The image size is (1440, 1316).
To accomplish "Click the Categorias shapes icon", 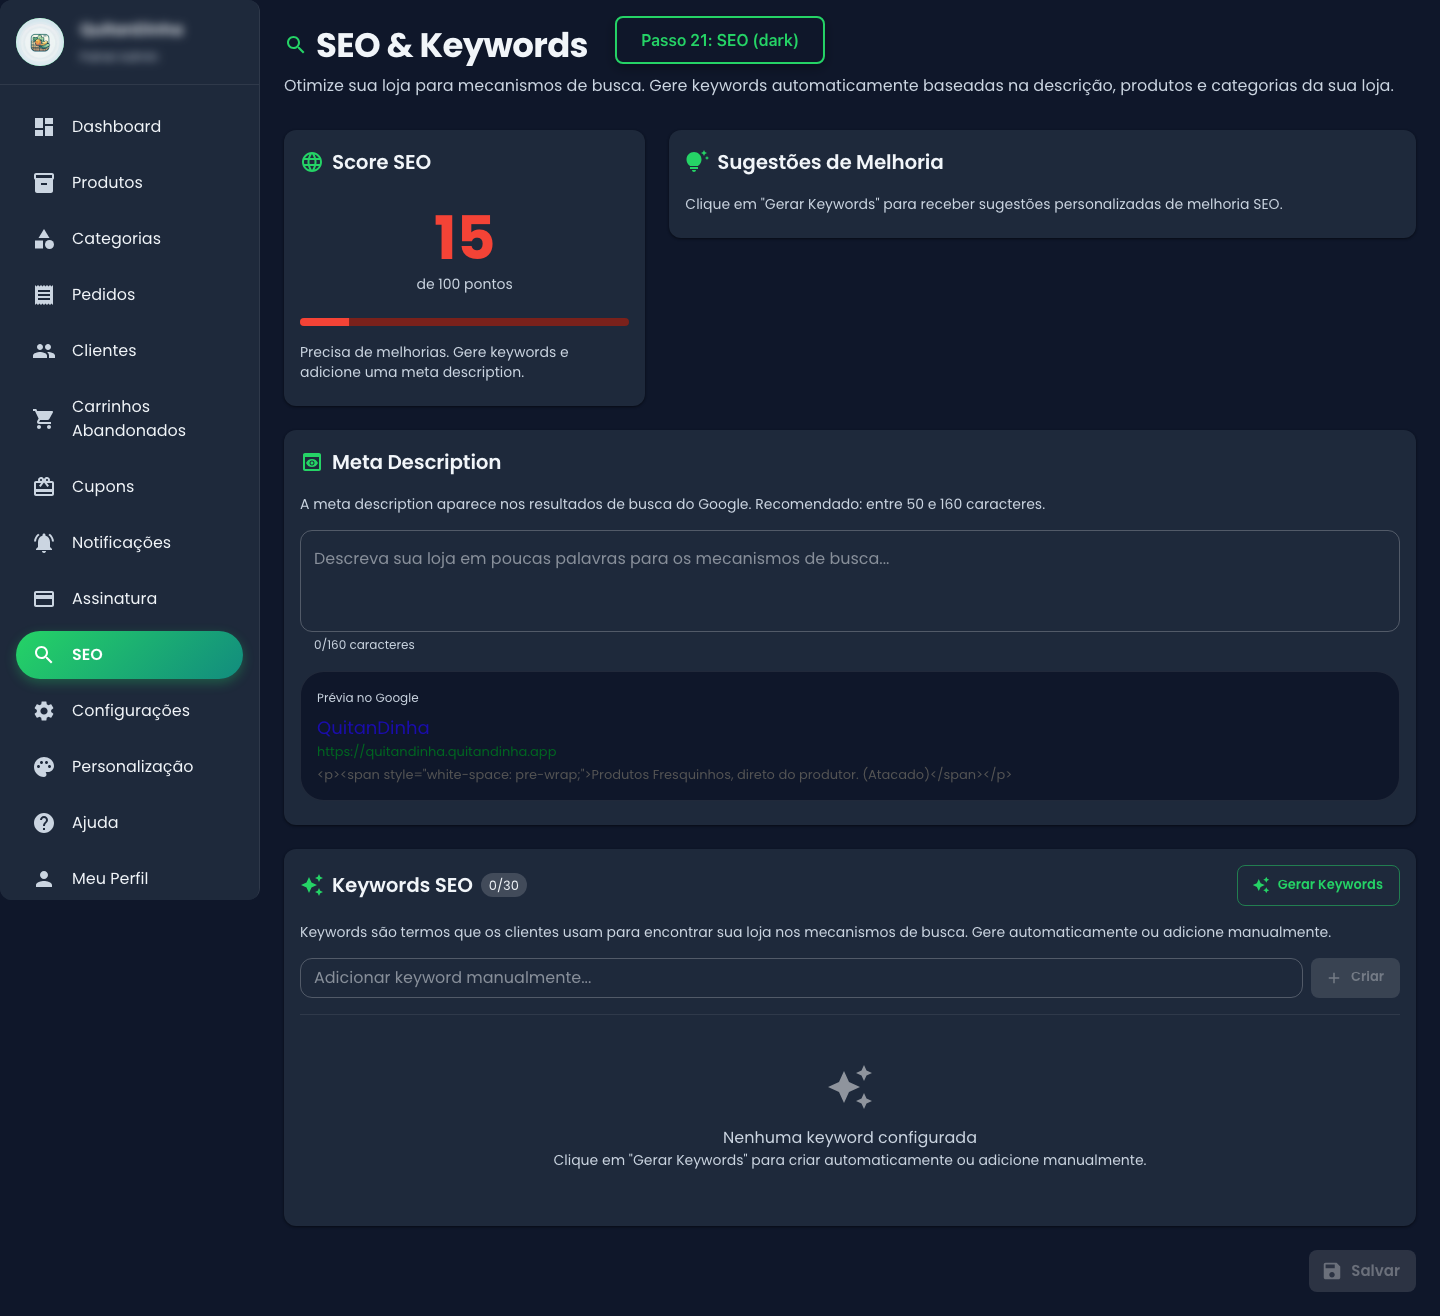I will point(44,239).
